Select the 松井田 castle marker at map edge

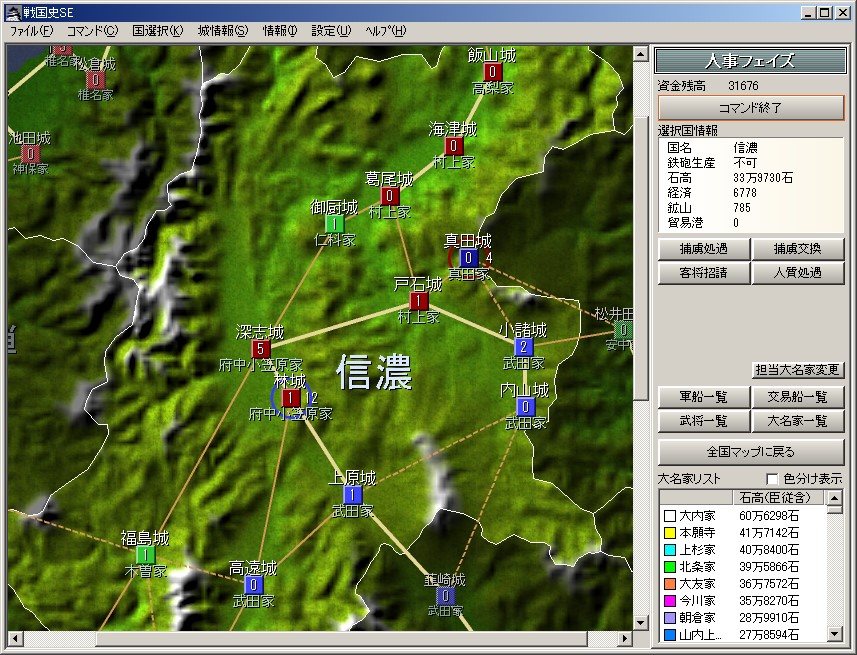[x=623, y=330]
